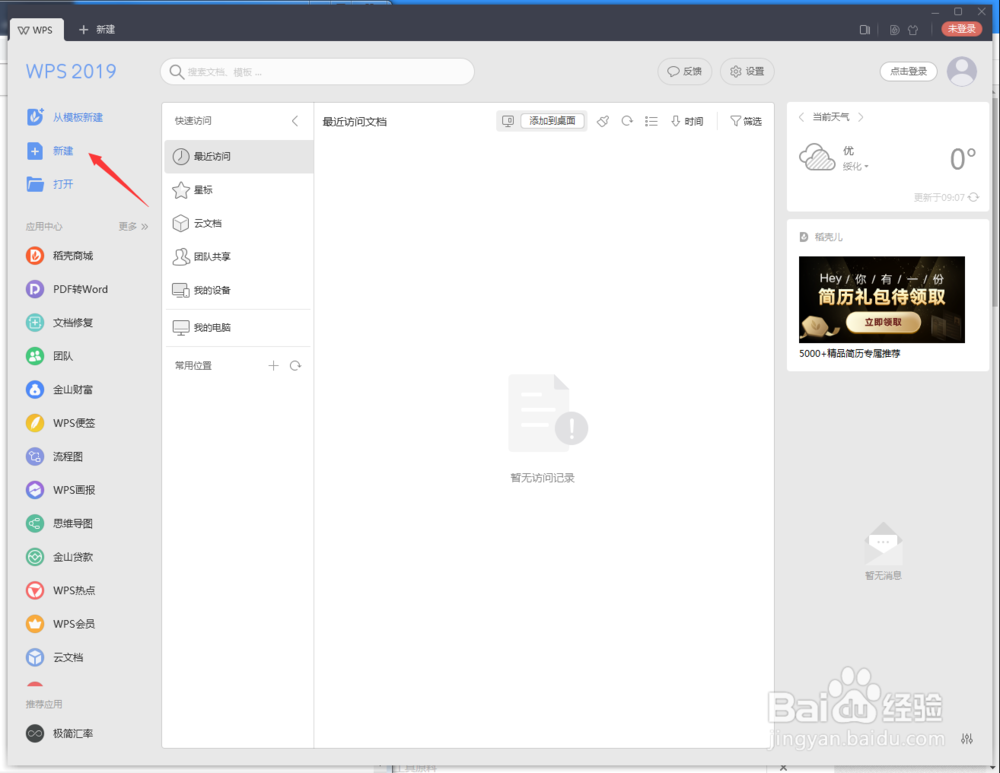Open 设置 settings button
This screenshot has height=773, width=1000.
[747, 71]
